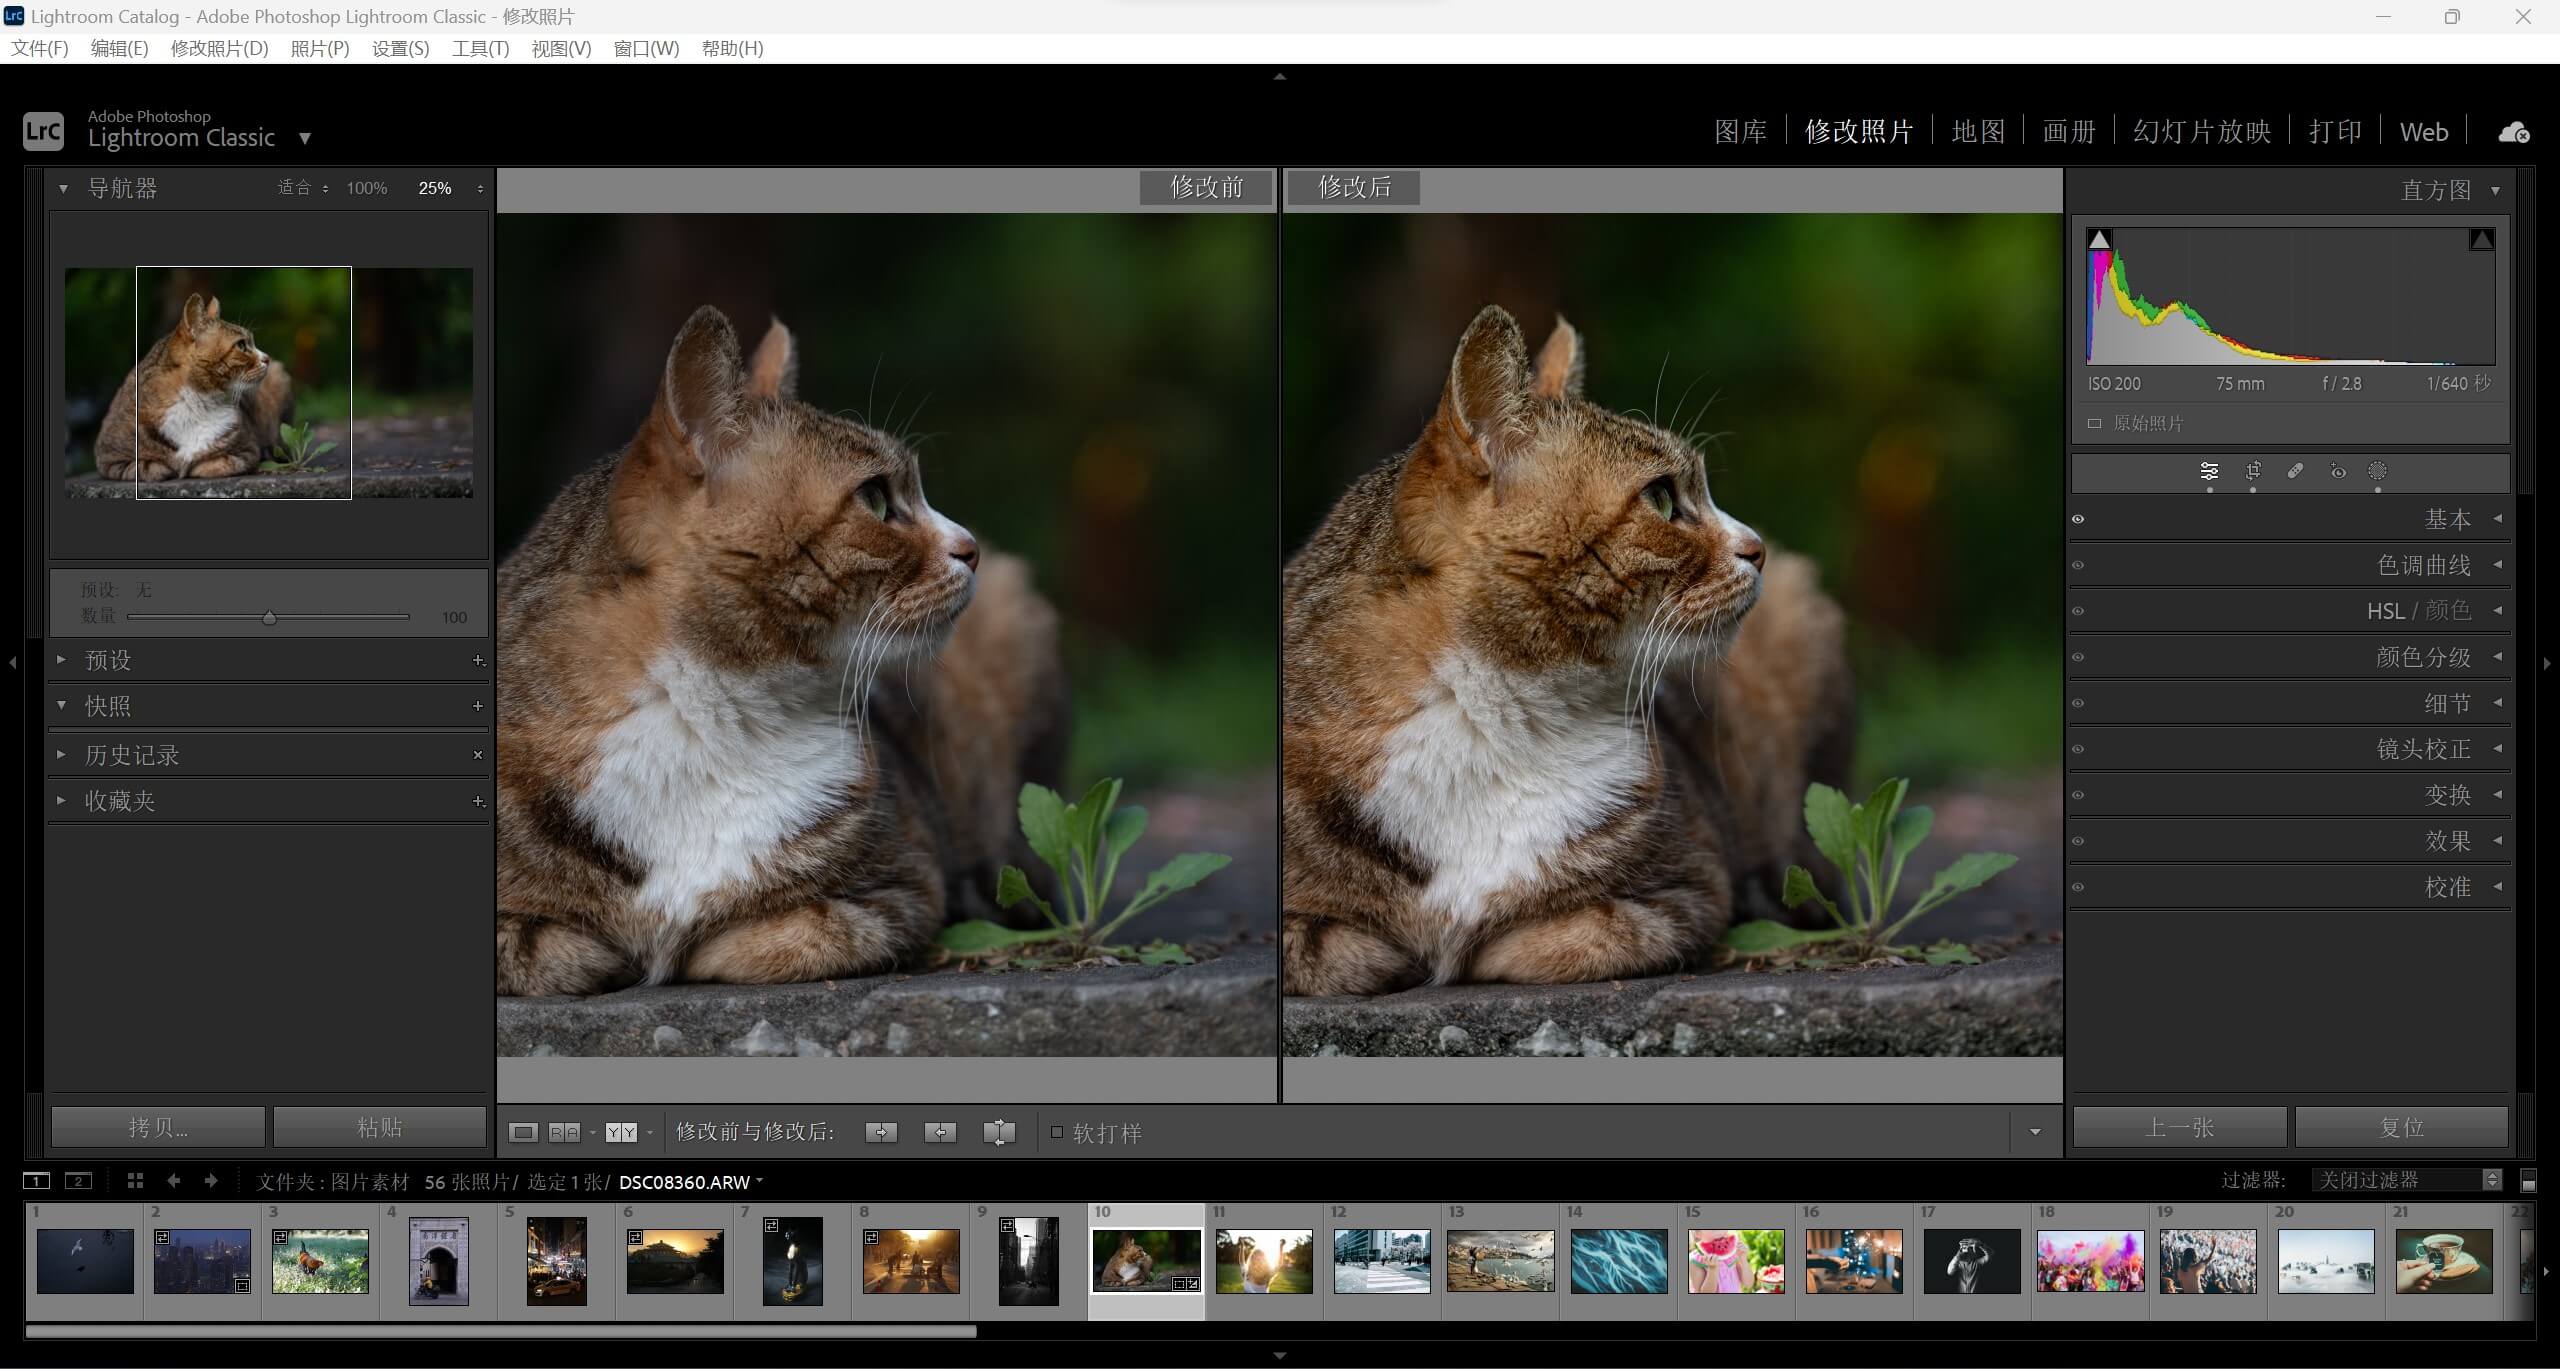2560x1369 pixels.
Task: Copy After settings to Before arrow button
Action: 940,1132
